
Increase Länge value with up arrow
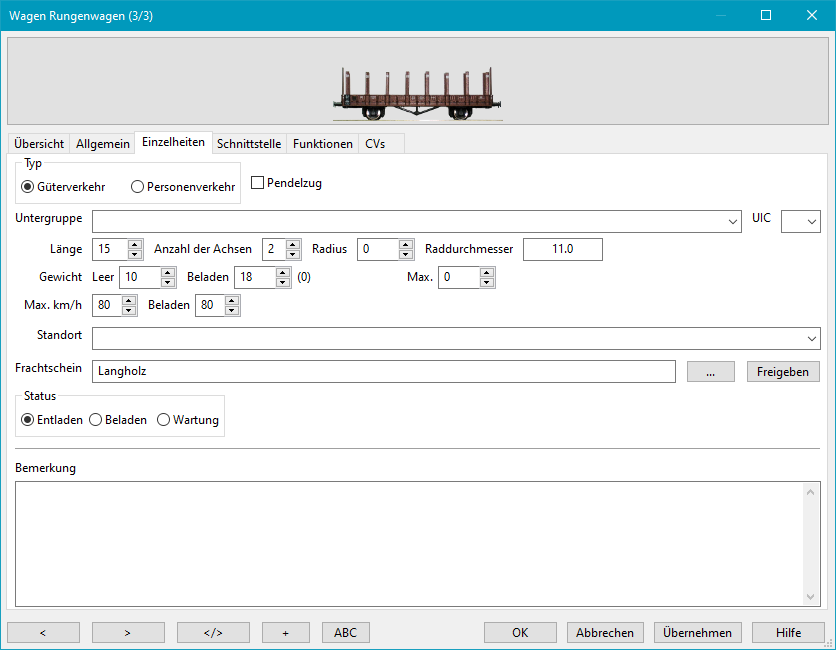[135, 244]
